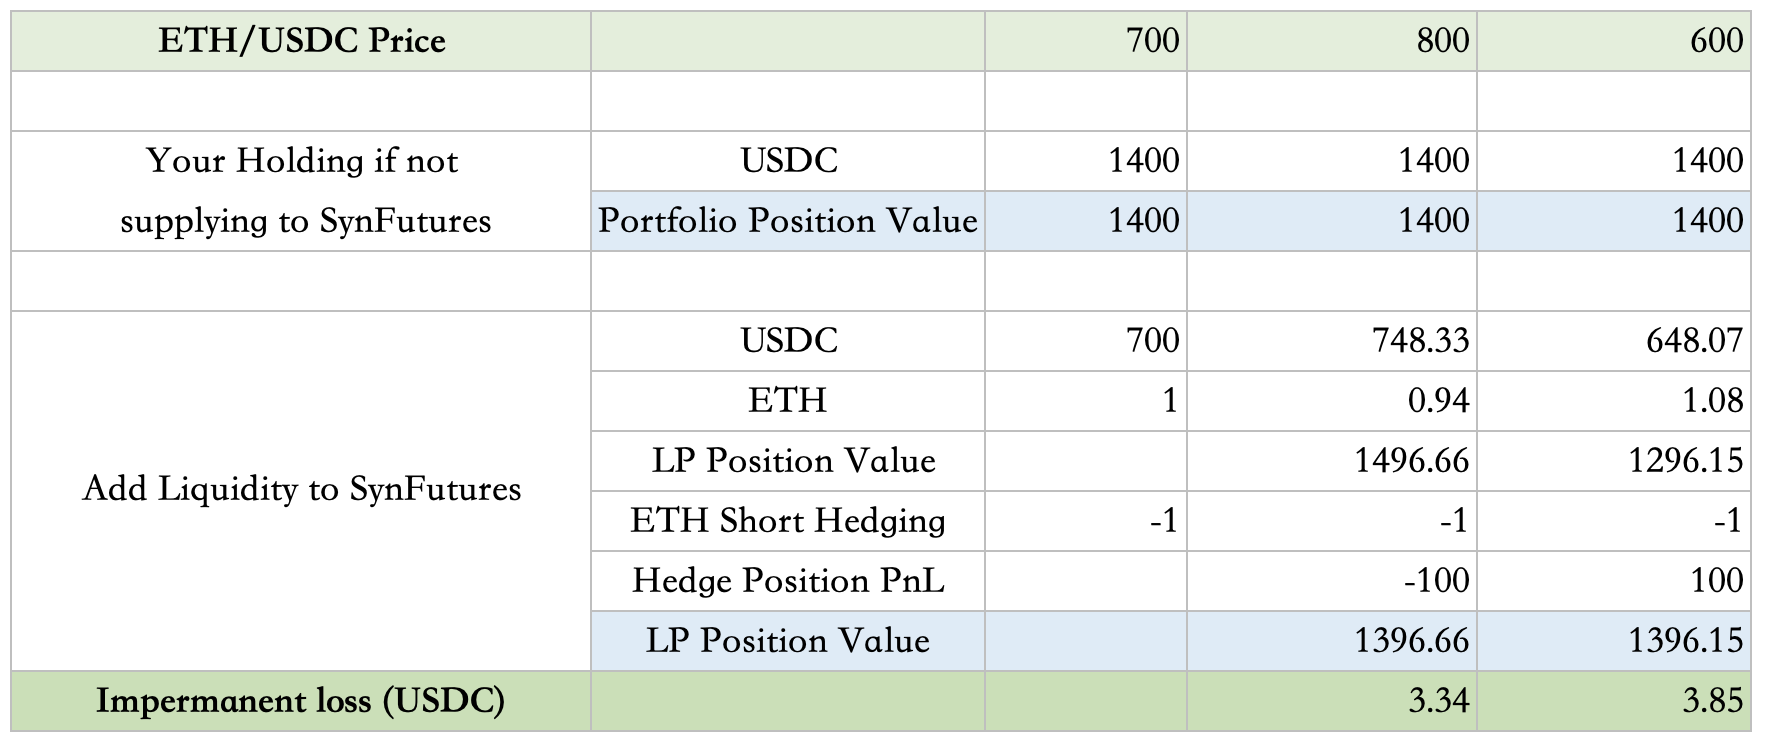Screen dimensions: 1766x742
Task: Click the 700 price column header
Action: coord(1086,41)
